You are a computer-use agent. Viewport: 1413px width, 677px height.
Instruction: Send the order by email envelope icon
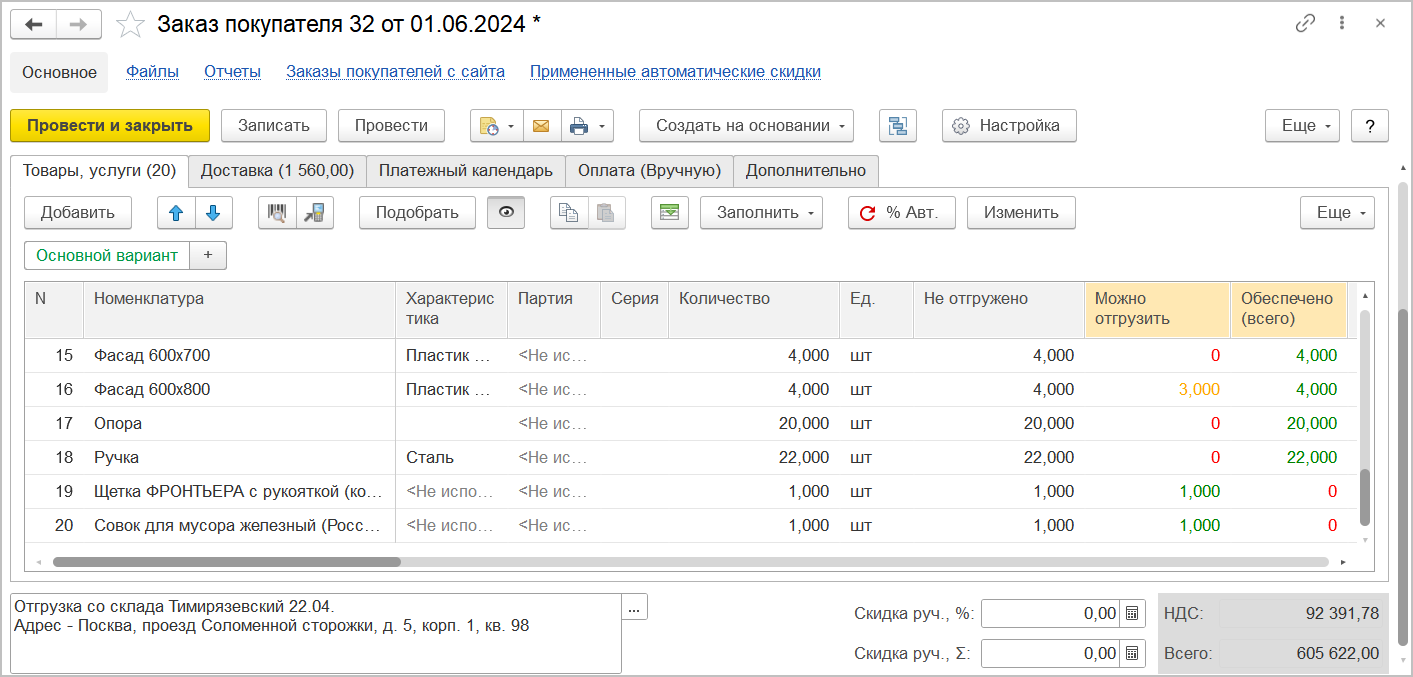pyautogui.click(x=541, y=126)
